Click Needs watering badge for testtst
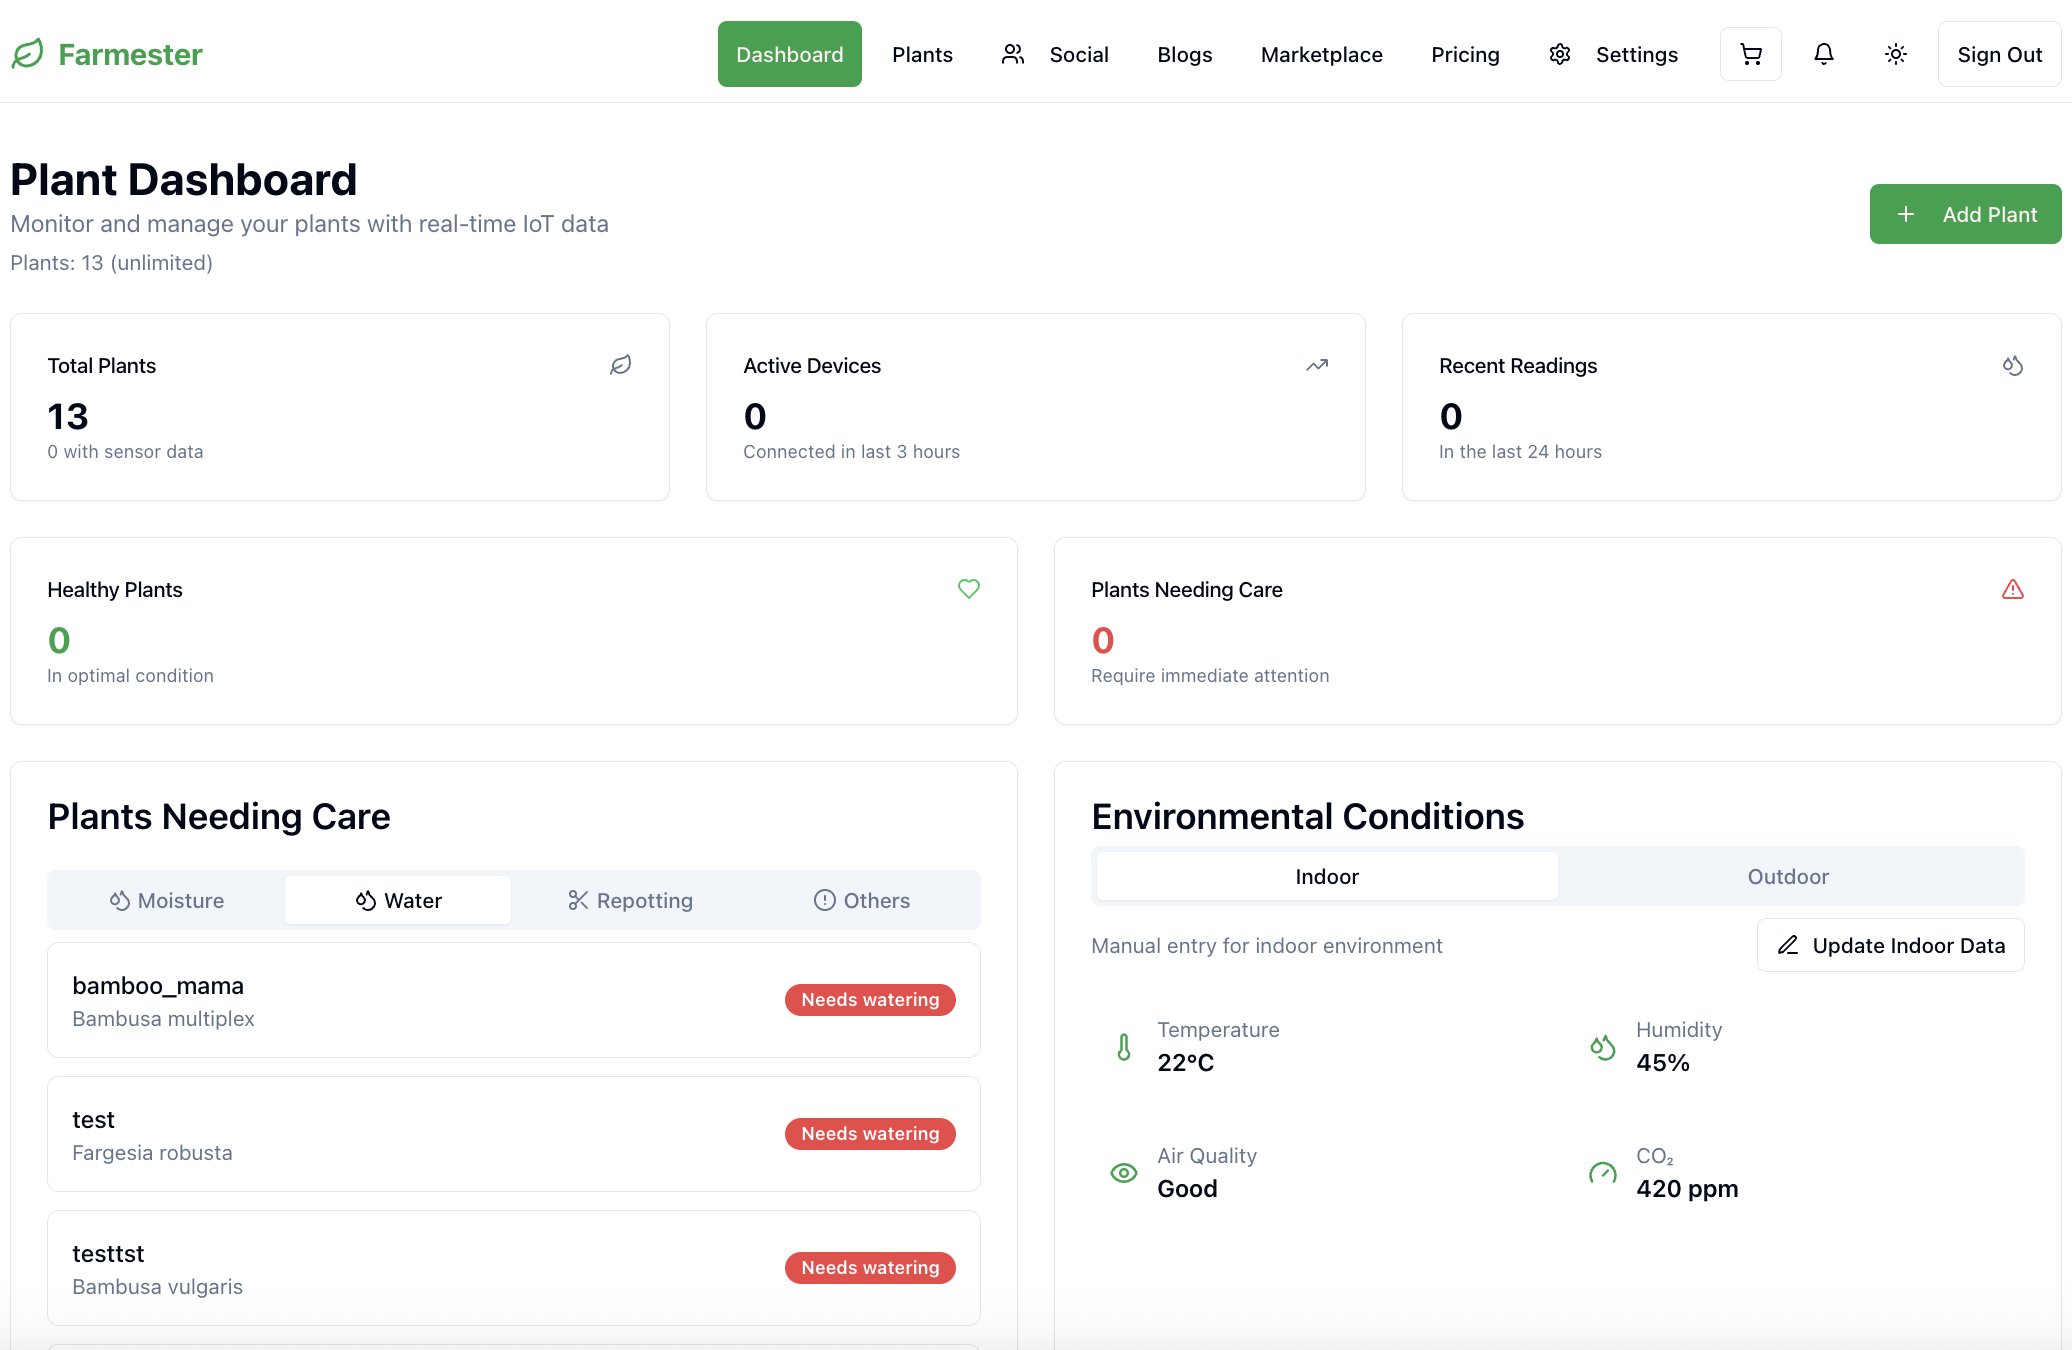The width and height of the screenshot is (2072, 1350). 870,1268
